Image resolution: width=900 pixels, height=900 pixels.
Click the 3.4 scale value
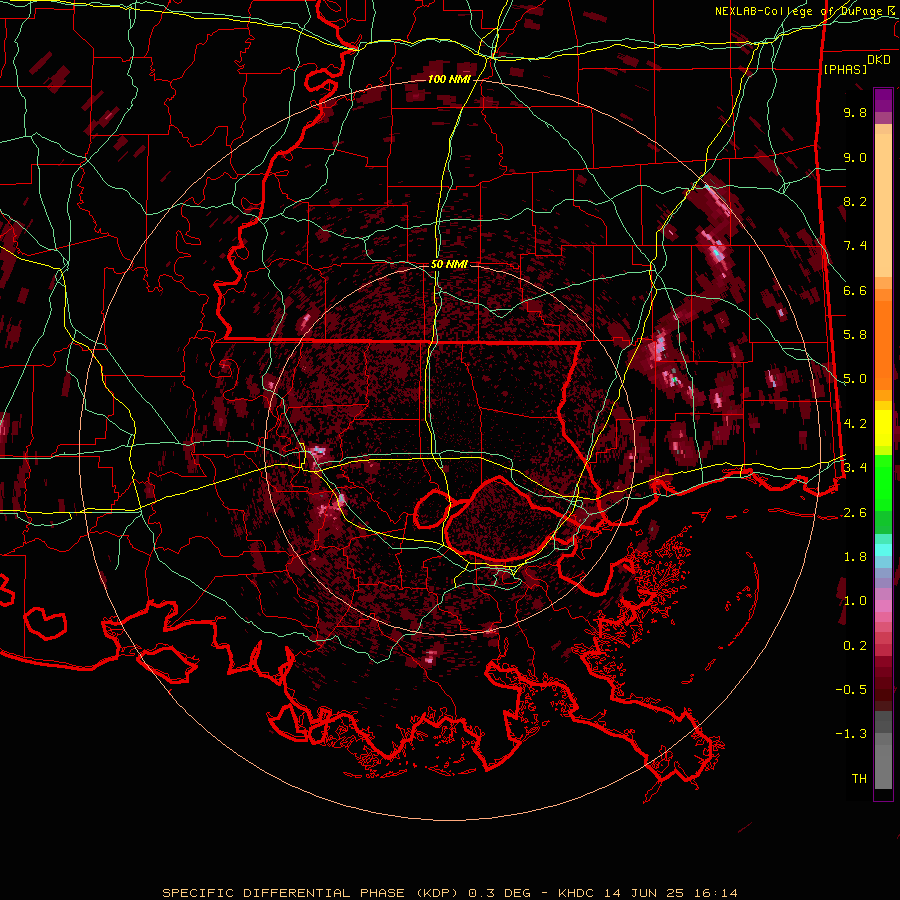(855, 468)
